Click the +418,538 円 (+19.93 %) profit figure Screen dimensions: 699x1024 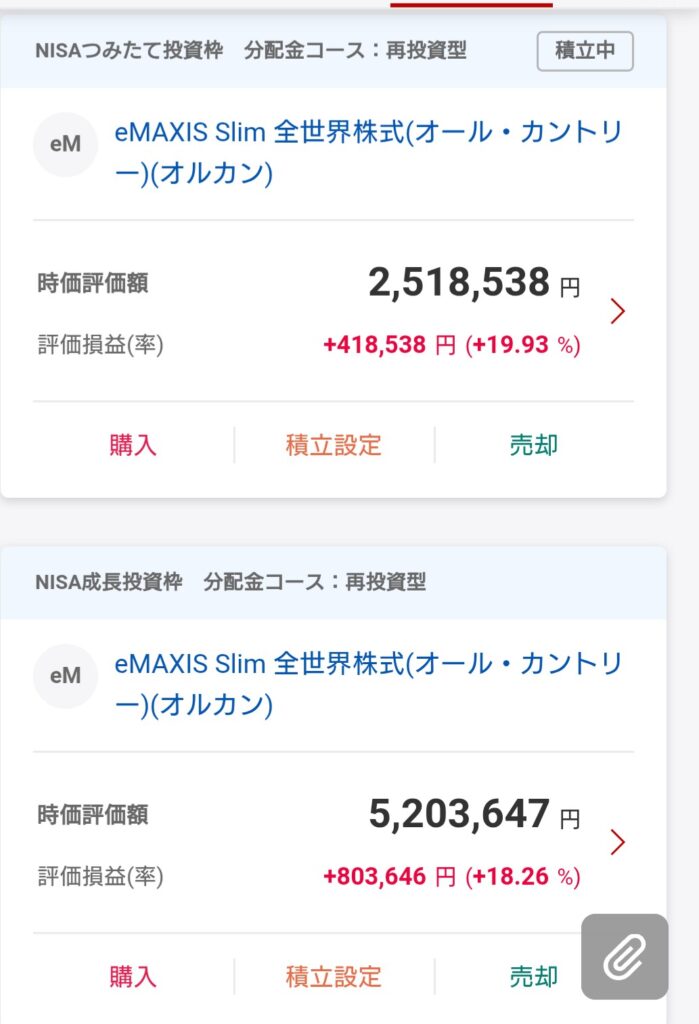tap(451, 345)
